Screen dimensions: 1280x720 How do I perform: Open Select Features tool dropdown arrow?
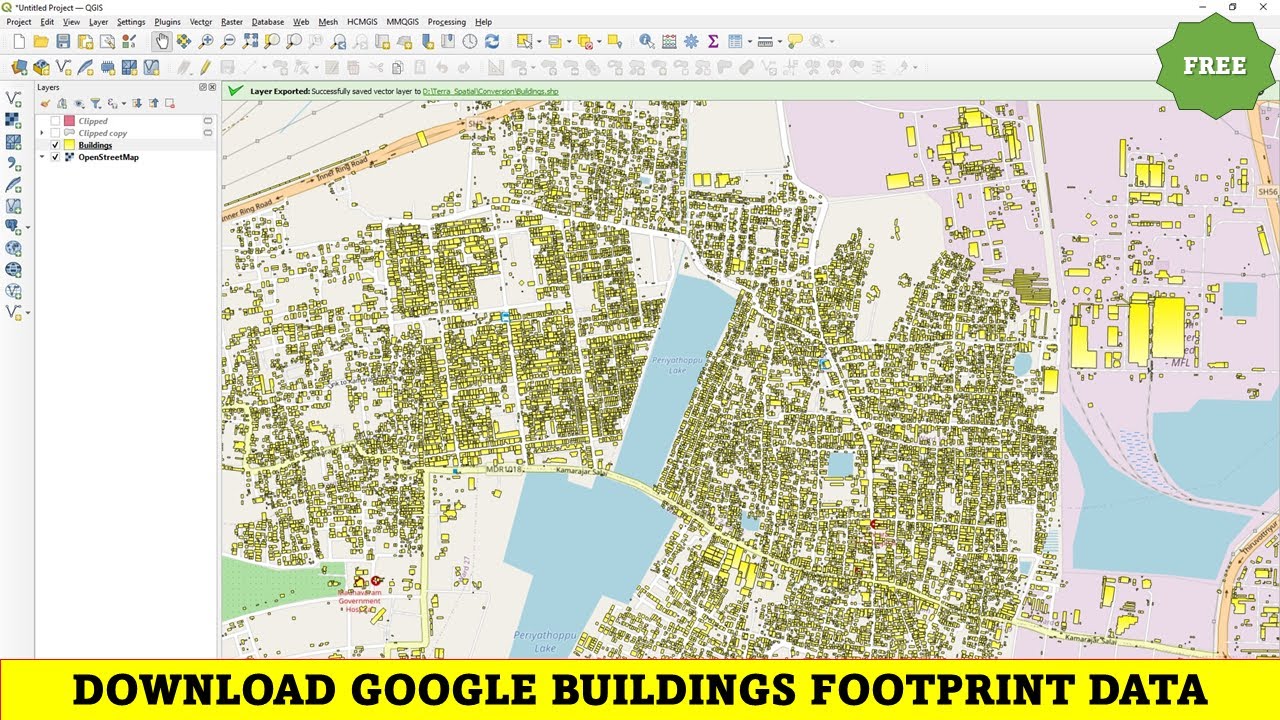click(x=539, y=42)
